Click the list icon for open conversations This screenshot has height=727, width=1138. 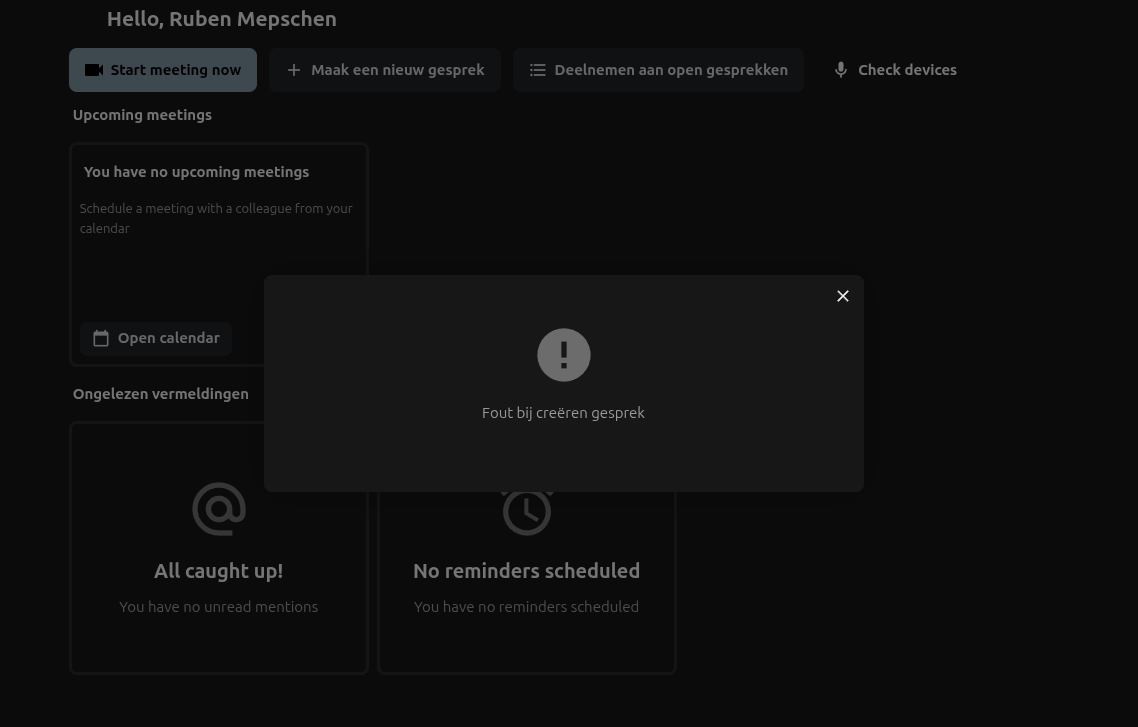point(537,70)
